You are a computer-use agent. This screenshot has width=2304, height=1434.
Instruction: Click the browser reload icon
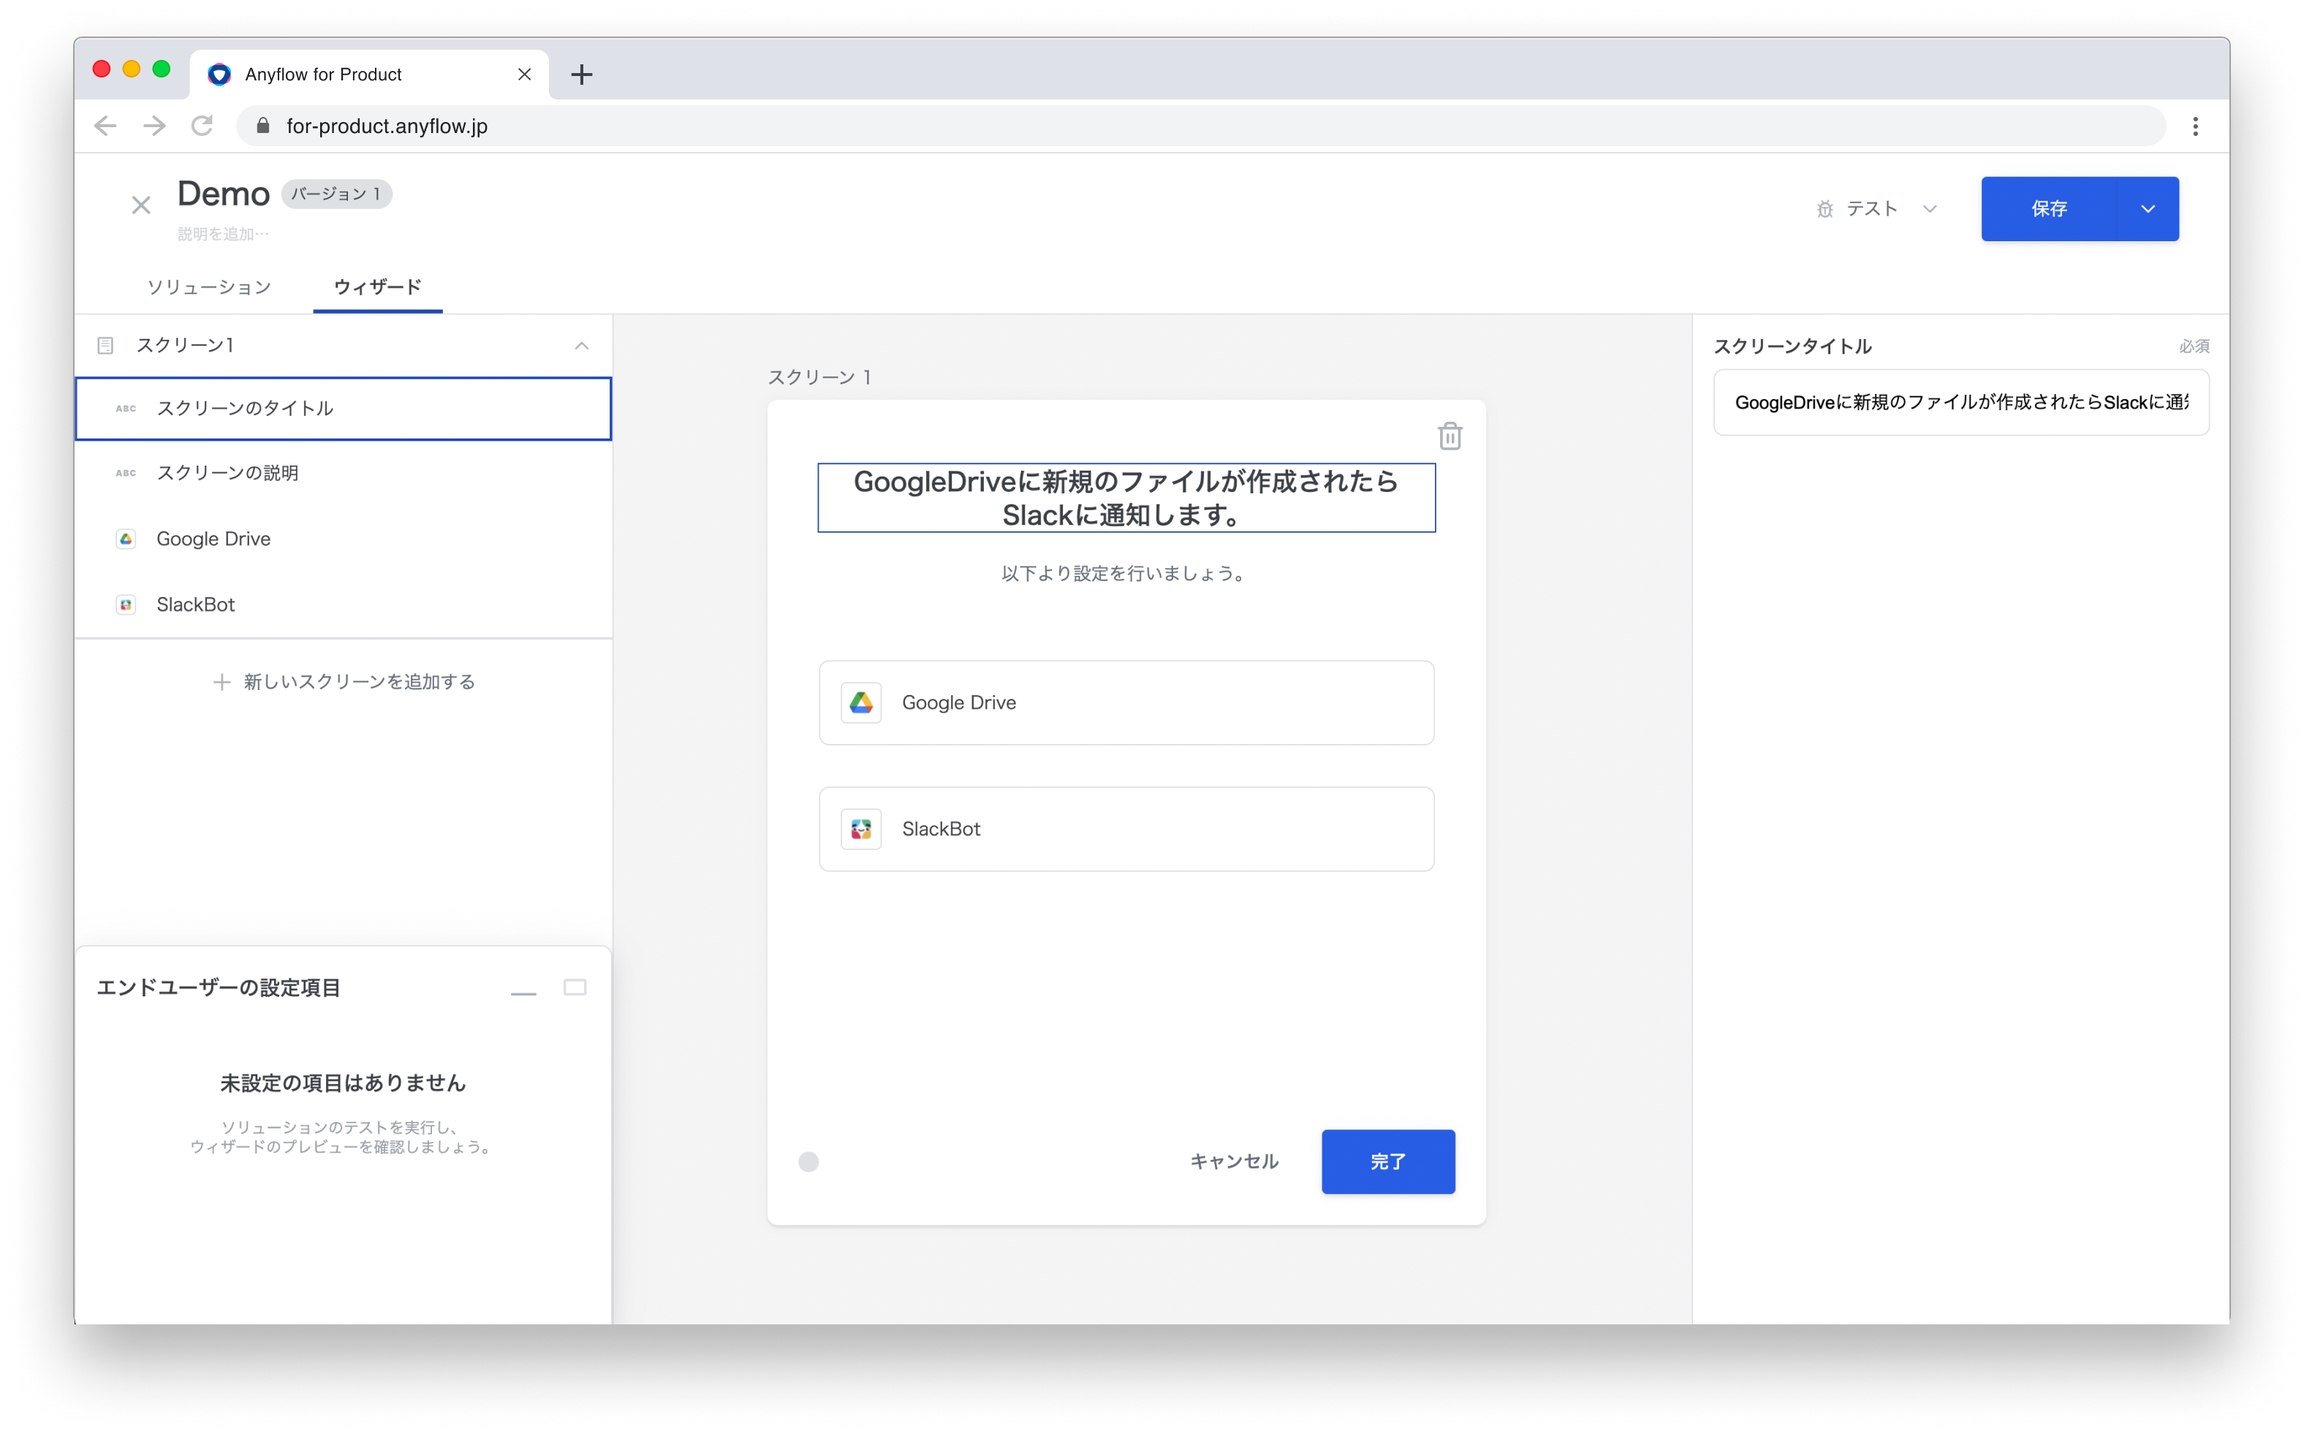[x=203, y=126]
